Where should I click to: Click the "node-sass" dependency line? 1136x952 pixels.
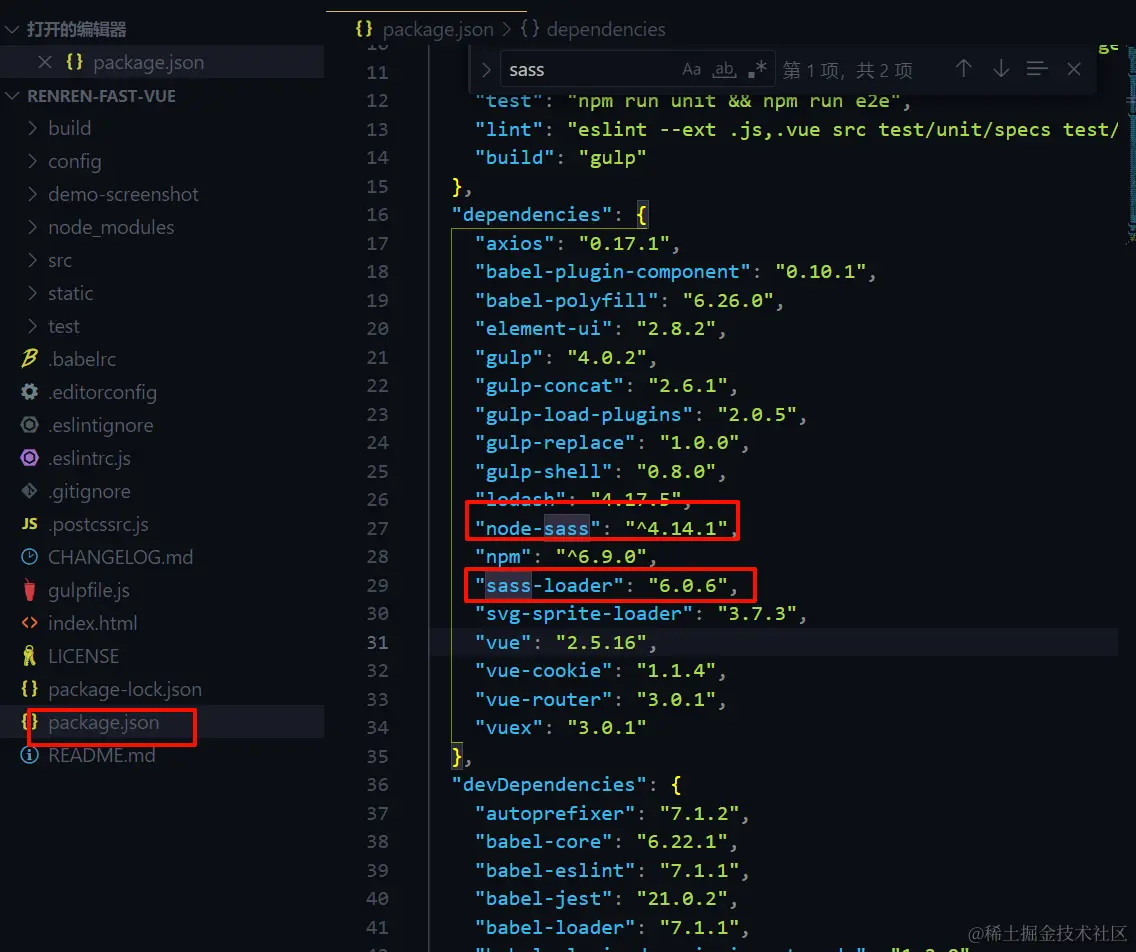tap(606, 528)
